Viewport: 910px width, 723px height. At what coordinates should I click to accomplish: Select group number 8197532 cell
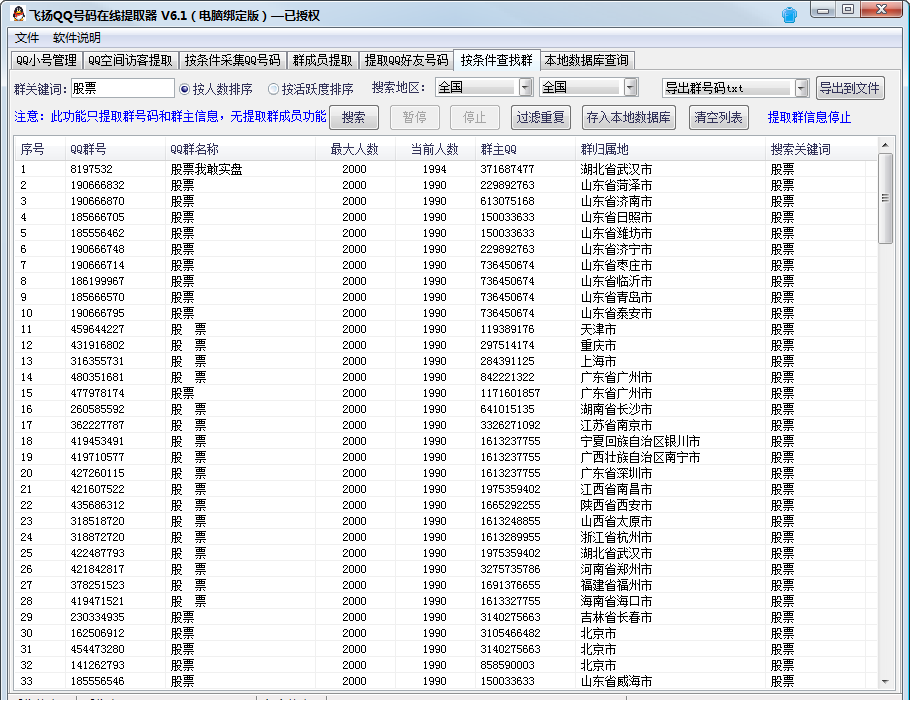[91, 169]
